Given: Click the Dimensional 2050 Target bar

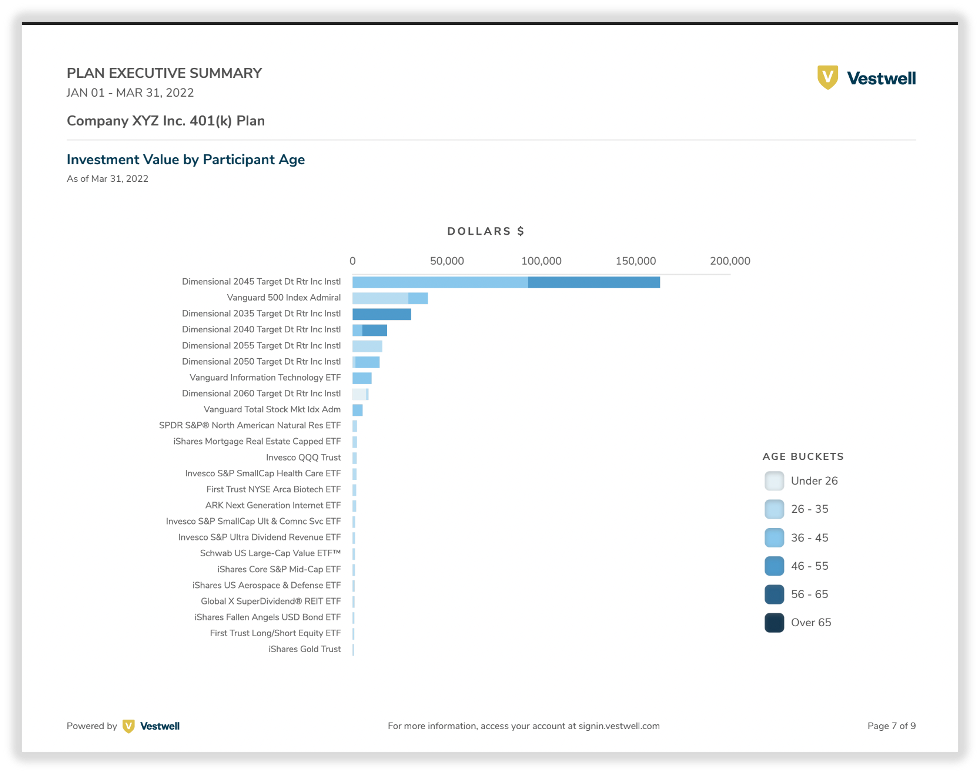Looking at the screenshot, I should pos(366,362).
